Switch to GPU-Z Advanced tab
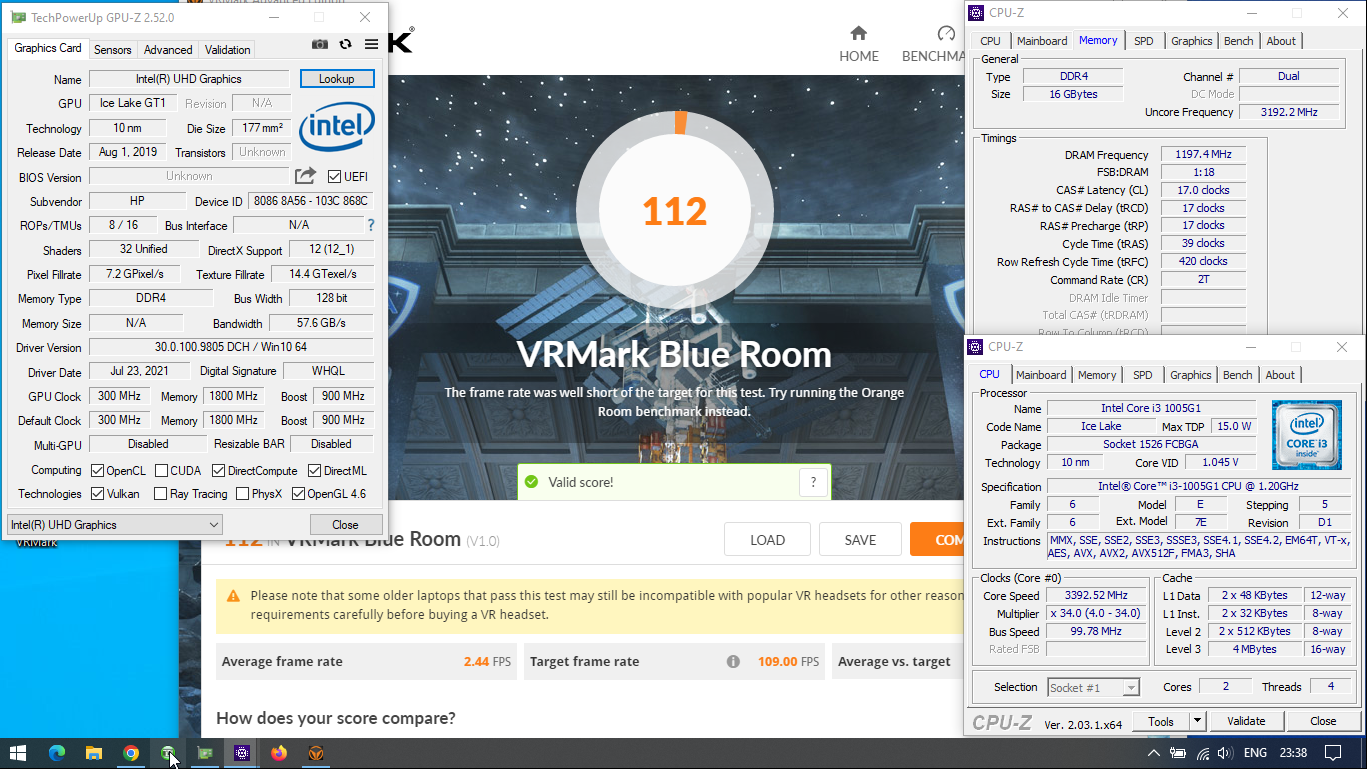This screenshot has width=1367, height=769. 168,49
